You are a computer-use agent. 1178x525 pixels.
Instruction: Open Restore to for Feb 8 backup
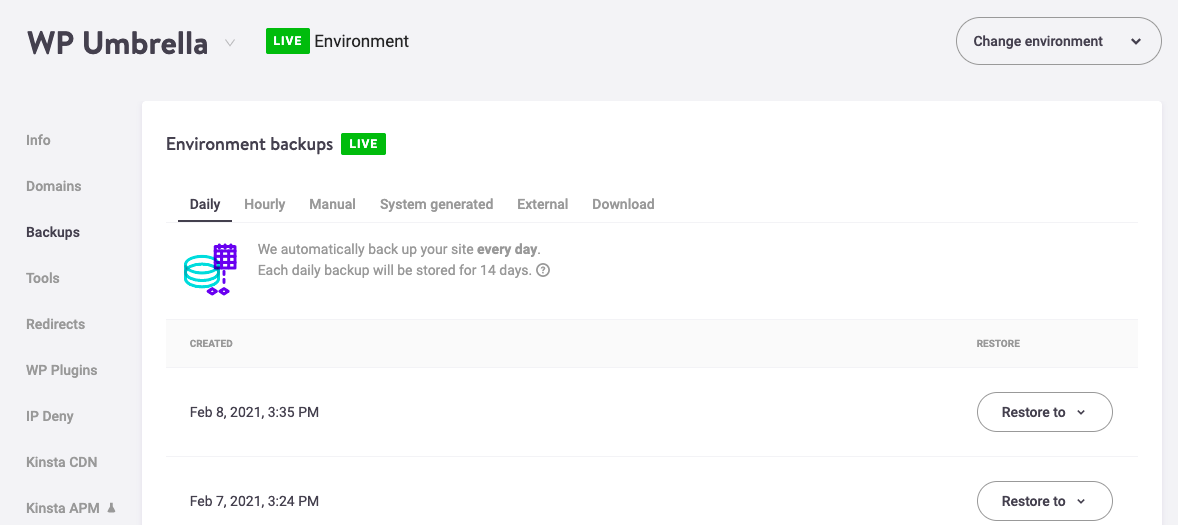1044,412
